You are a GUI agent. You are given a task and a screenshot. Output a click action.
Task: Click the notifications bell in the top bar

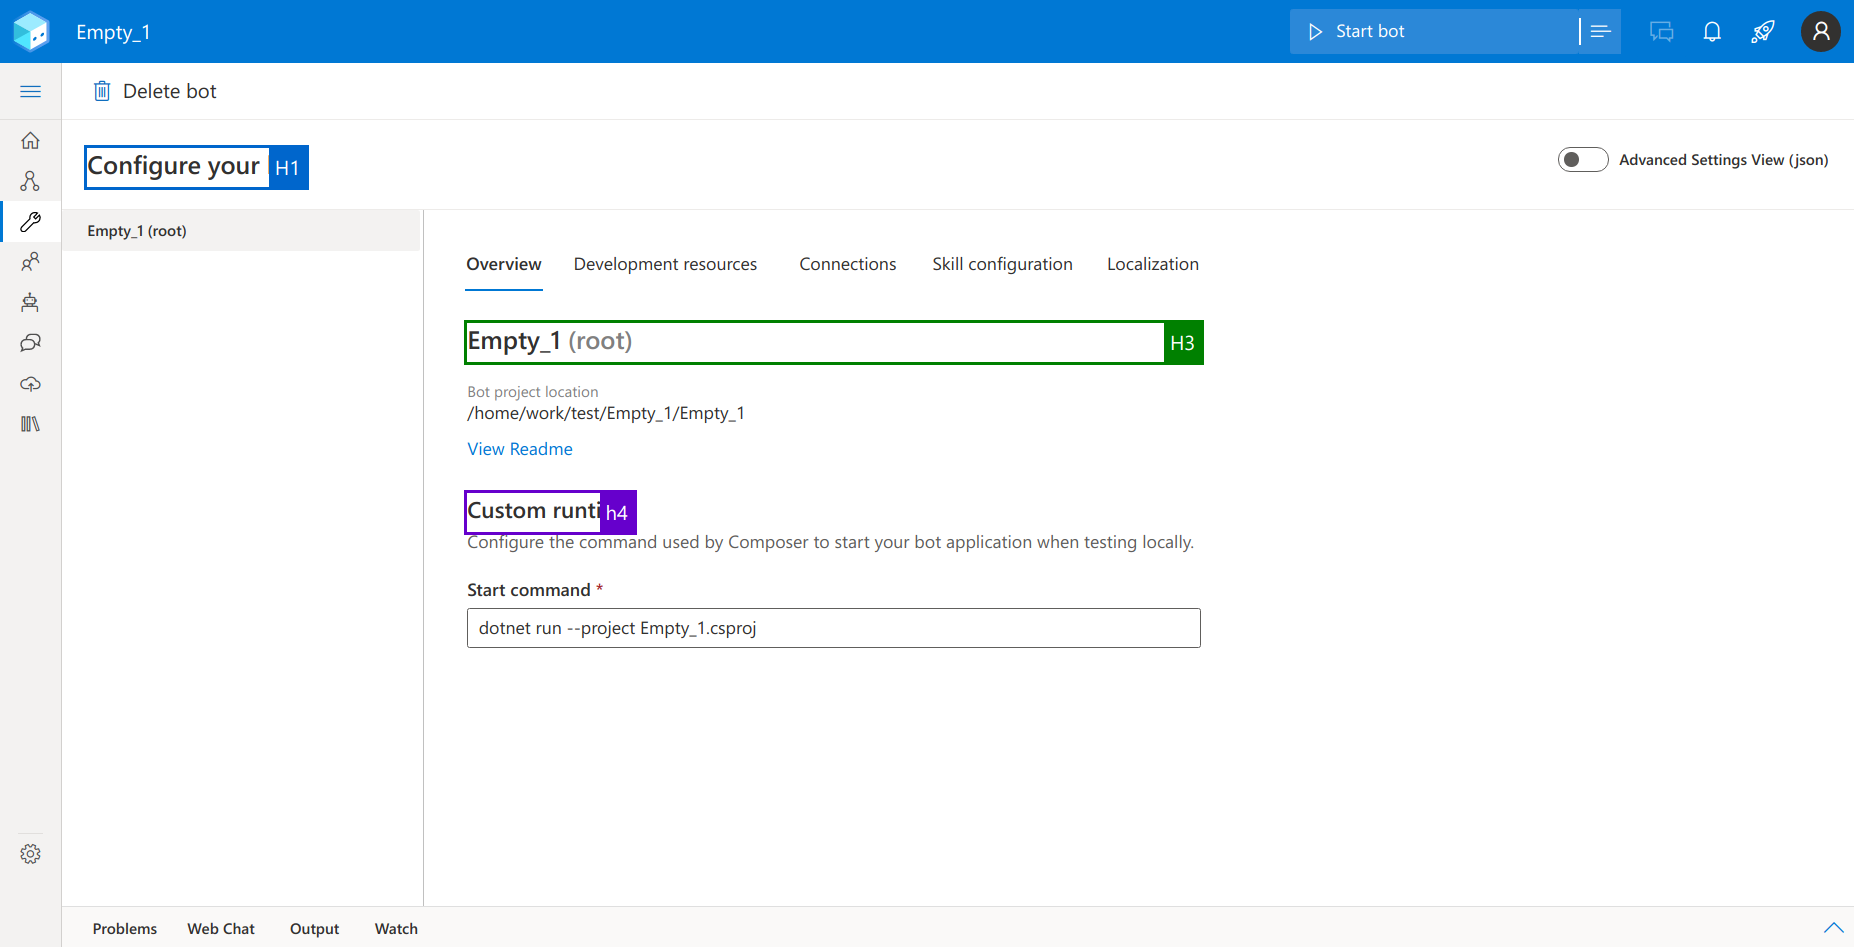(x=1712, y=31)
